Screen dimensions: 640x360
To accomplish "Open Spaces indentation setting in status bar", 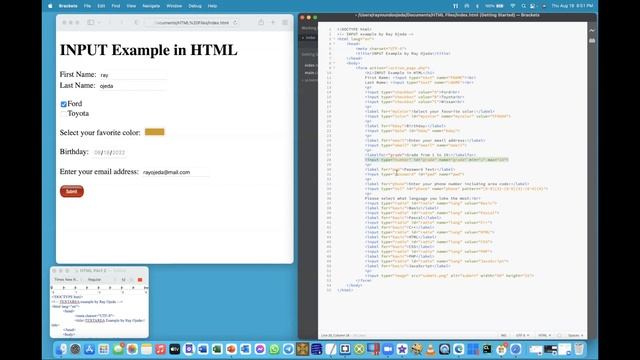I will [x=576, y=336].
